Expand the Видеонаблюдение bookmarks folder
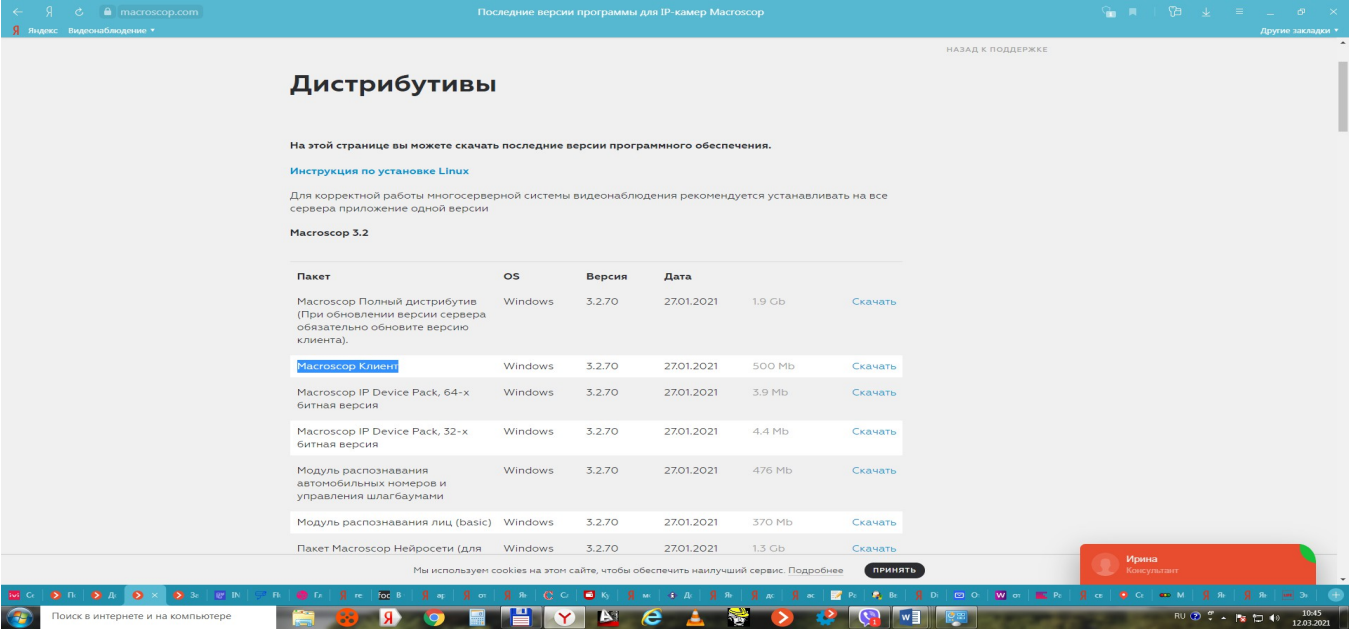The image size is (1350, 629). pos(111,31)
